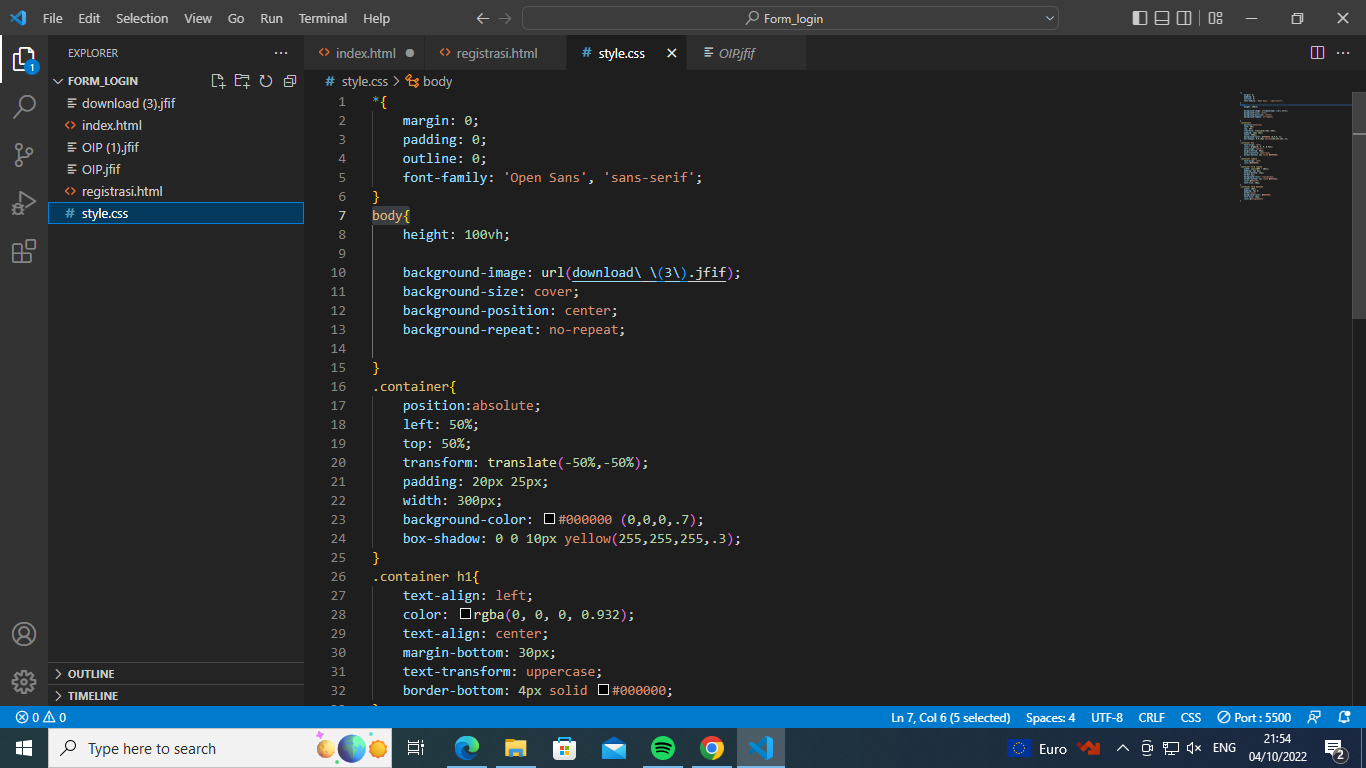Switch to the index.html tab
The height and width of the screenshot is (768, 1366).
(365, 53)
